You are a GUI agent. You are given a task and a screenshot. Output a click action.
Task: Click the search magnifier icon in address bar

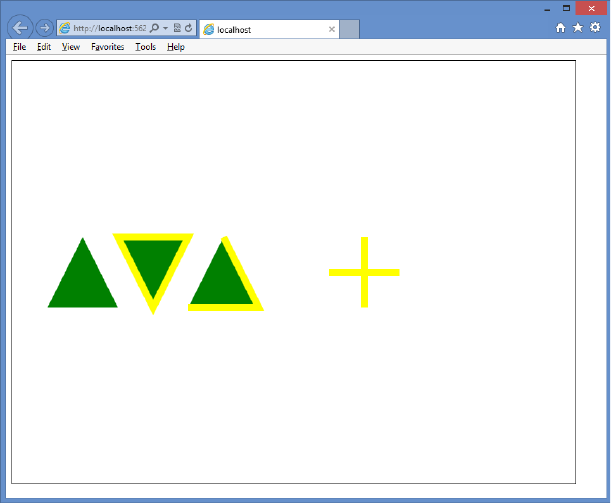tap(154, 28)
